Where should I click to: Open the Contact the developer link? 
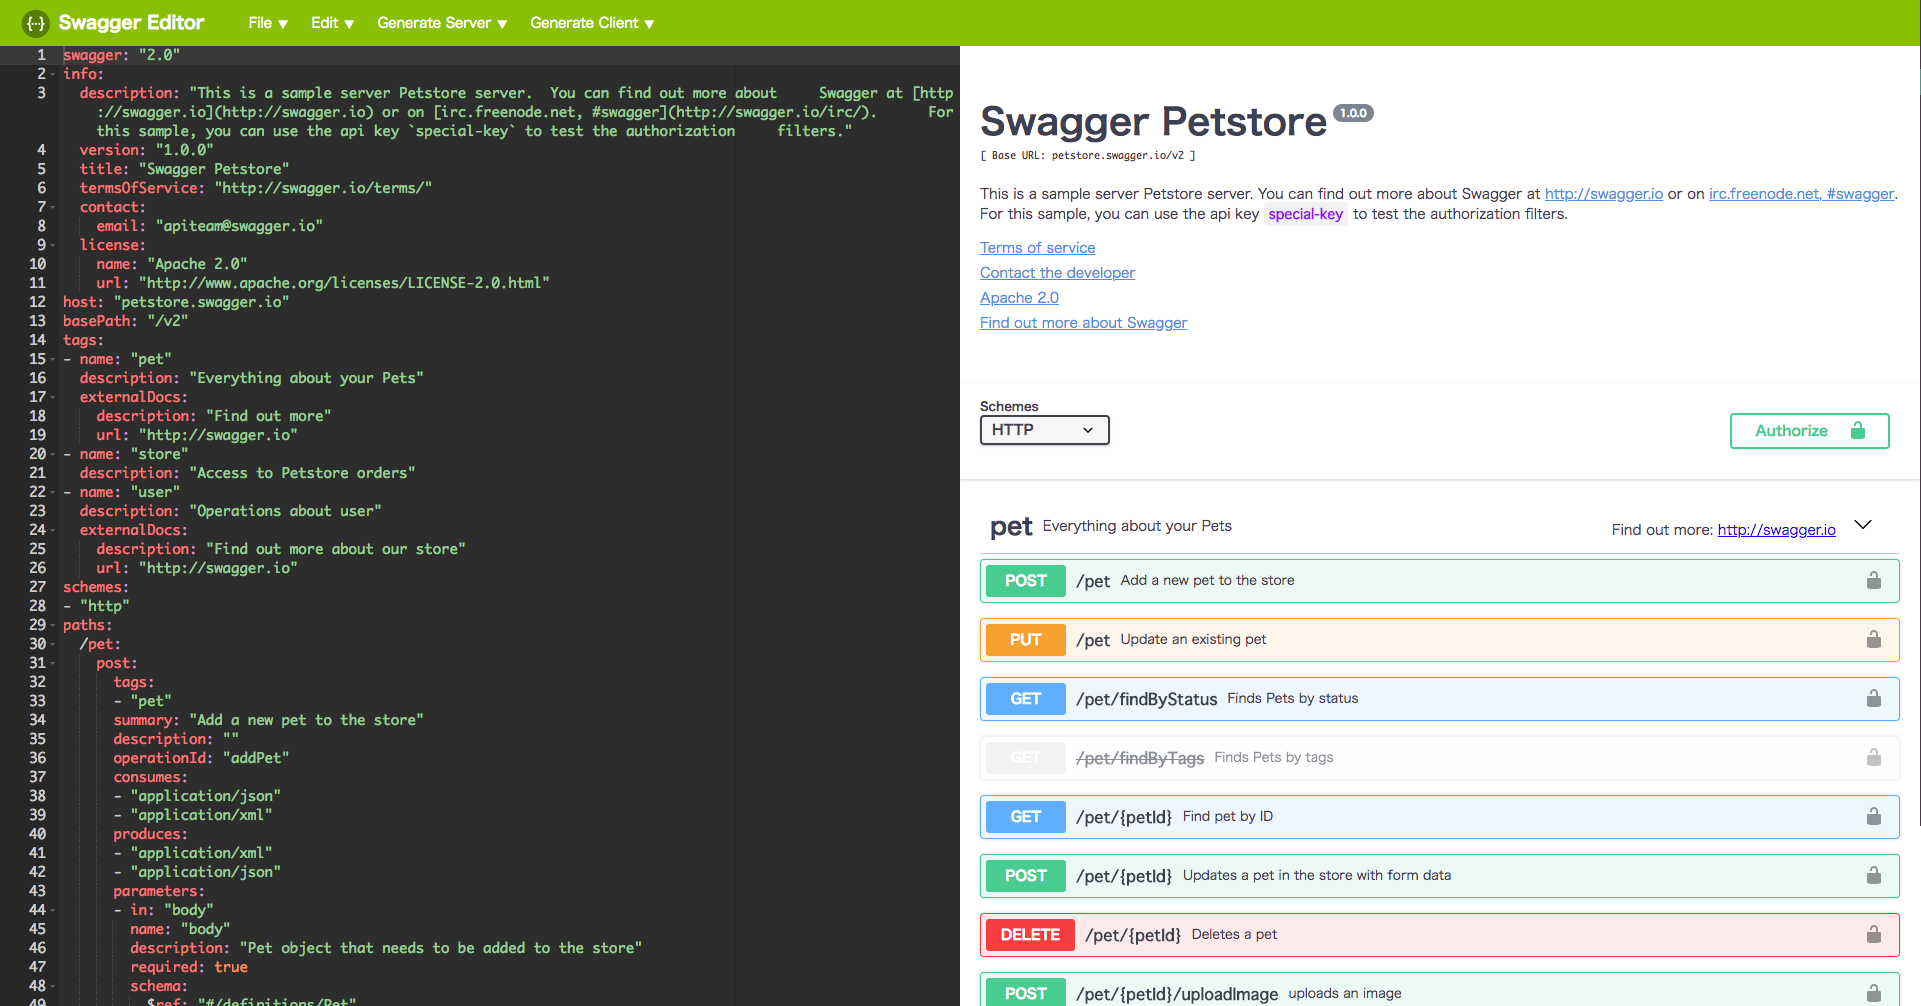point(1057,273)
